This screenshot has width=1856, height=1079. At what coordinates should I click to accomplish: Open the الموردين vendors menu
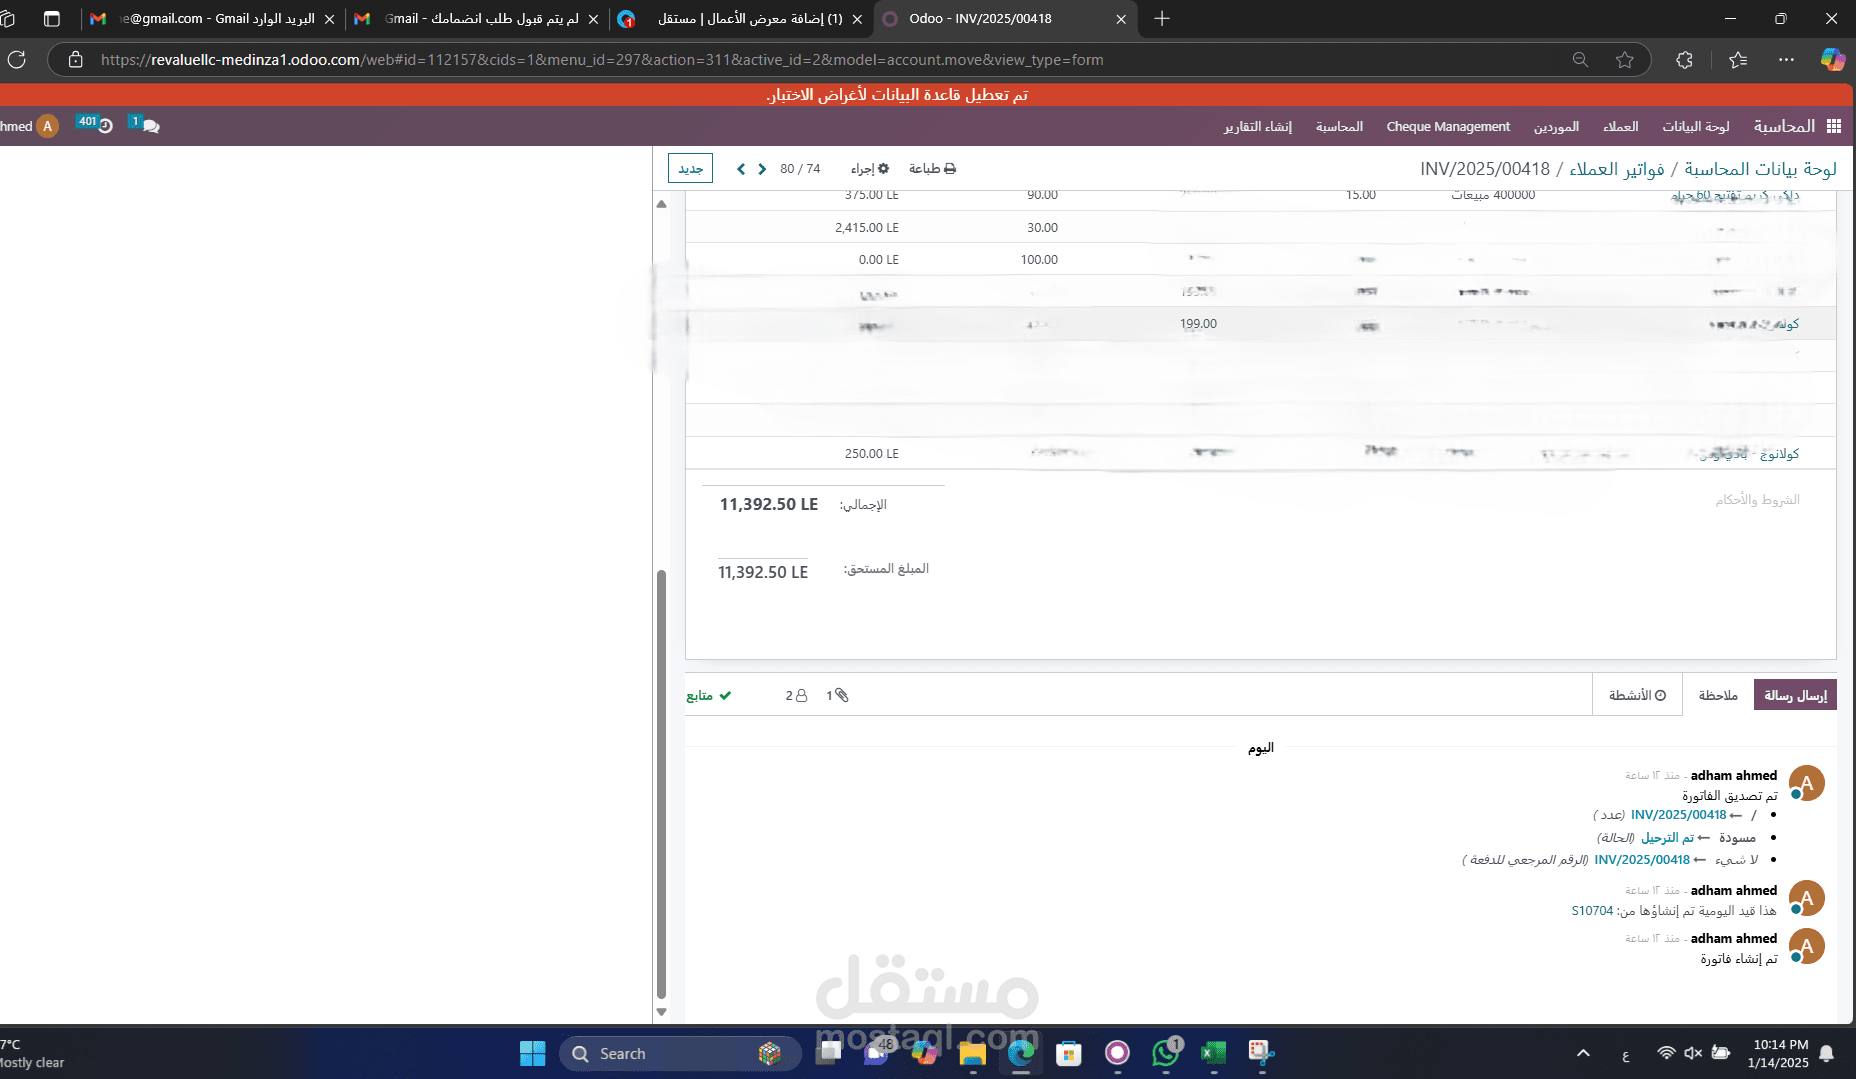click(x=1556, y=126)
